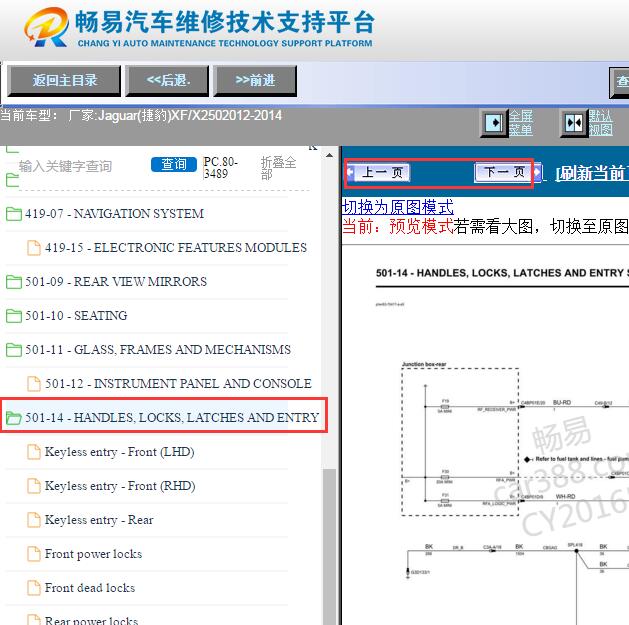This screenshot has height=625, width=629.
Task: Click the green folder icon of 419-07 NAVIGATION SYSTEM
Action: coord(14,214)
